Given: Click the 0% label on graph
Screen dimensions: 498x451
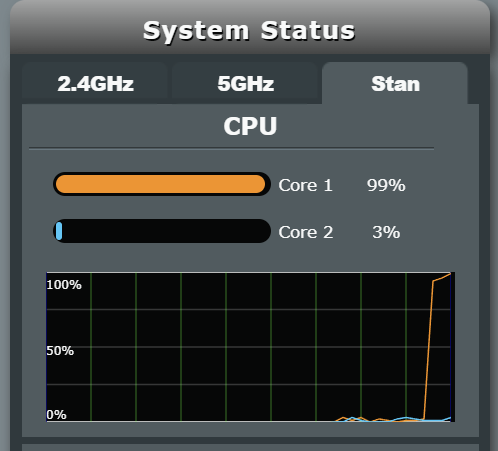Looking at the screenshot, I should tap(56, 415).
